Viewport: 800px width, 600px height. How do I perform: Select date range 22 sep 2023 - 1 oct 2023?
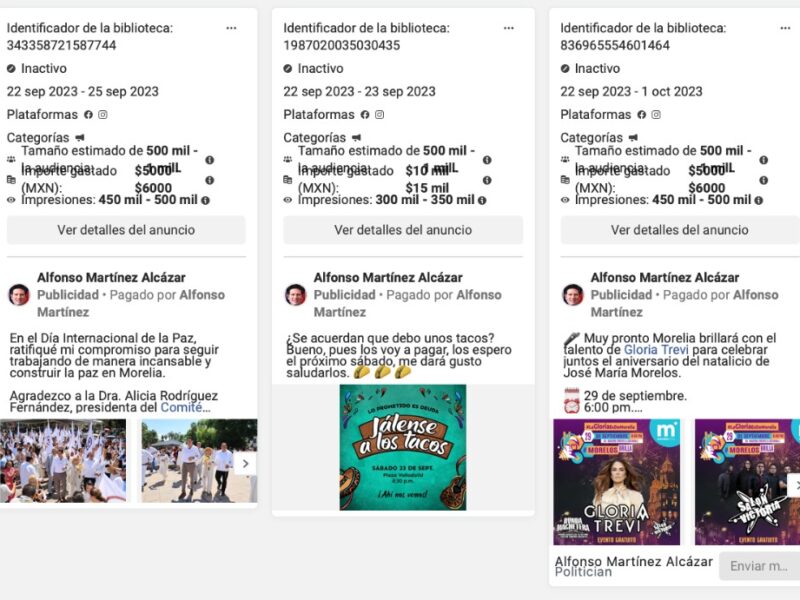pyautogui.click(x=632, y=92)
